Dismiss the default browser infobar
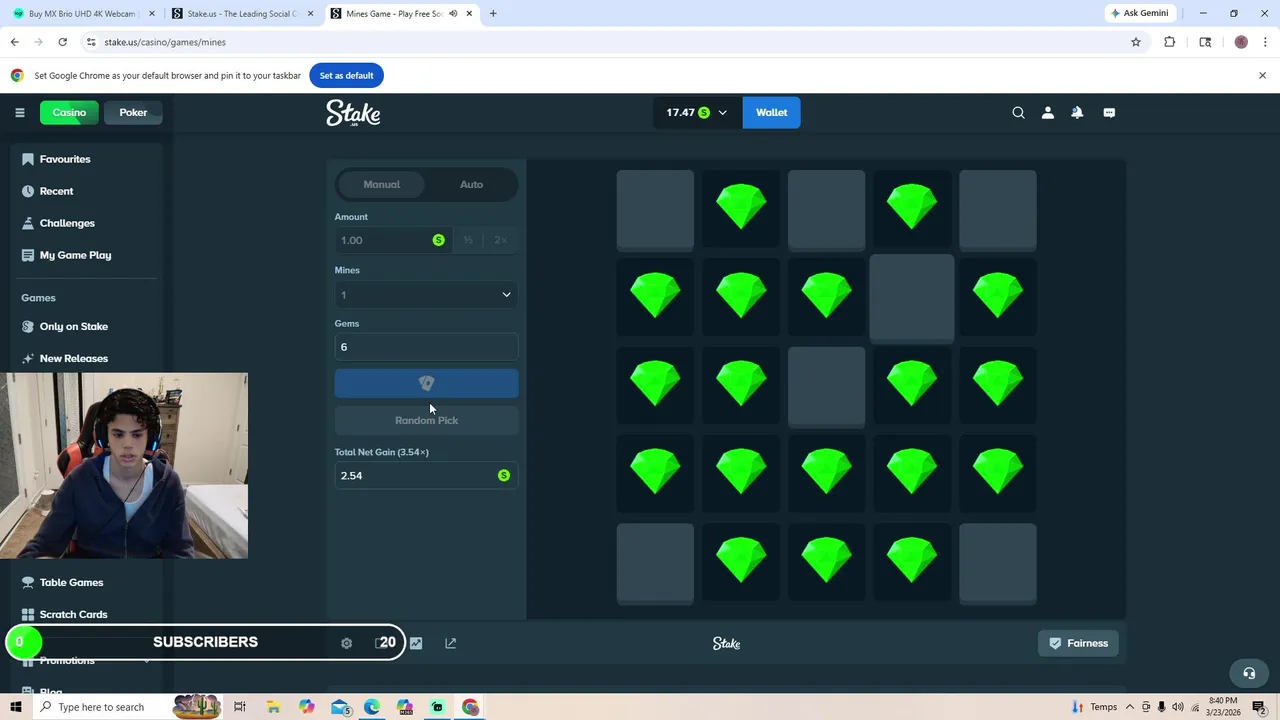 point(1262,75)
